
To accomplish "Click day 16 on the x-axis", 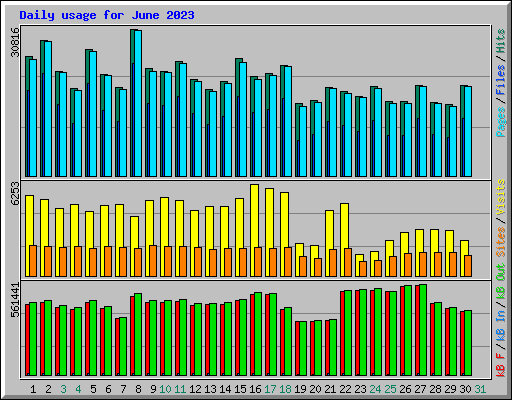I will coord(255,389).
